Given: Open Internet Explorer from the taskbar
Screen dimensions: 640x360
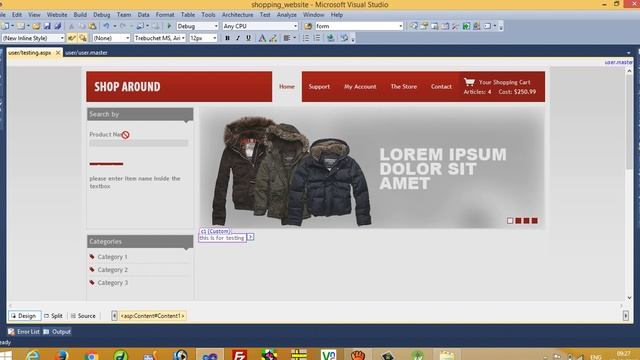Looking at the screenshot, I should pos(33,356).
